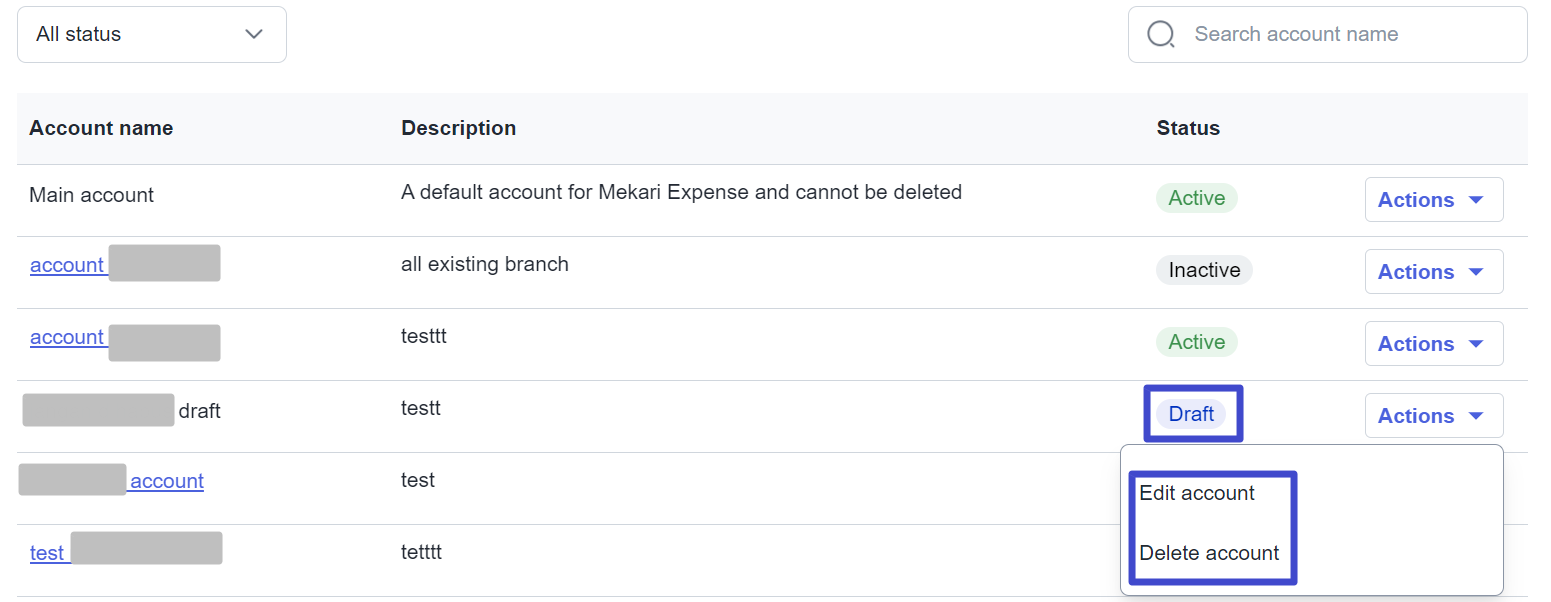Click the Draft status badge
This screenshot has width=1551, height=602.
click(x=1191, y=414)
